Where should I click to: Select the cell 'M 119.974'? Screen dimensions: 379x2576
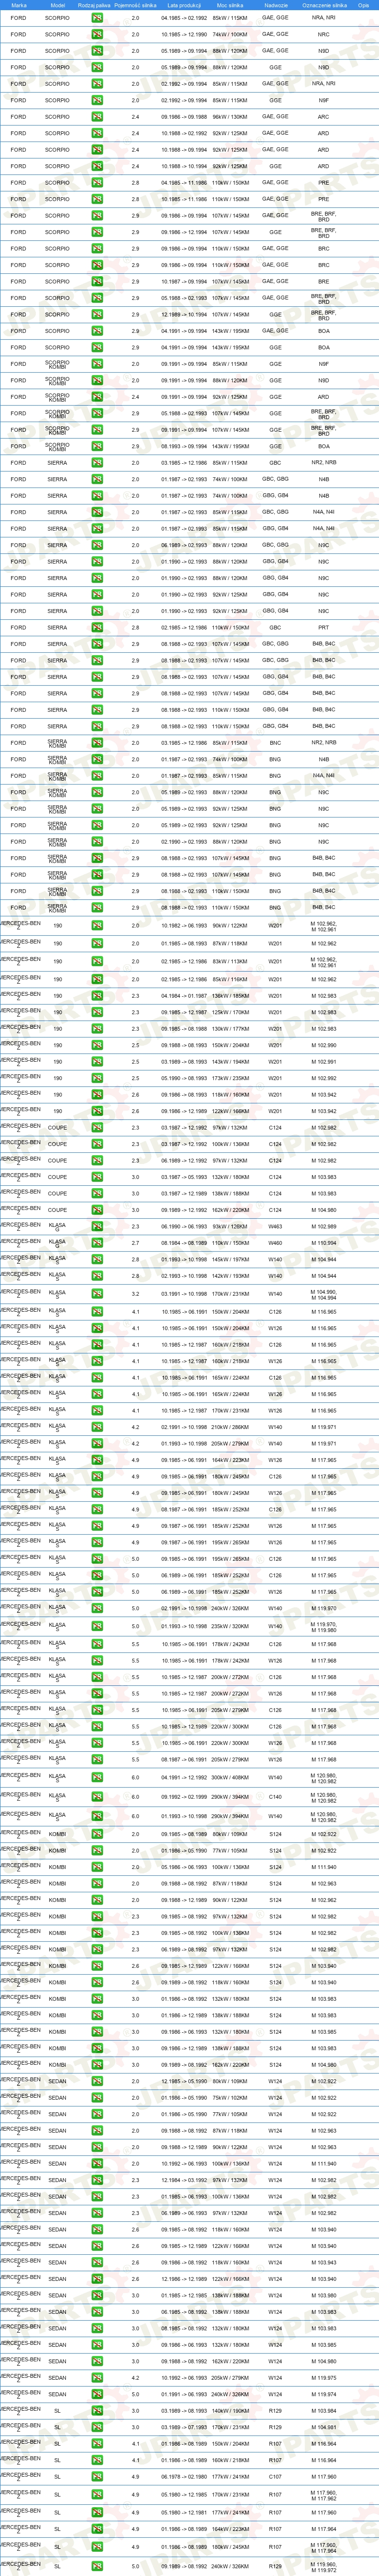tap(324, 2394)
